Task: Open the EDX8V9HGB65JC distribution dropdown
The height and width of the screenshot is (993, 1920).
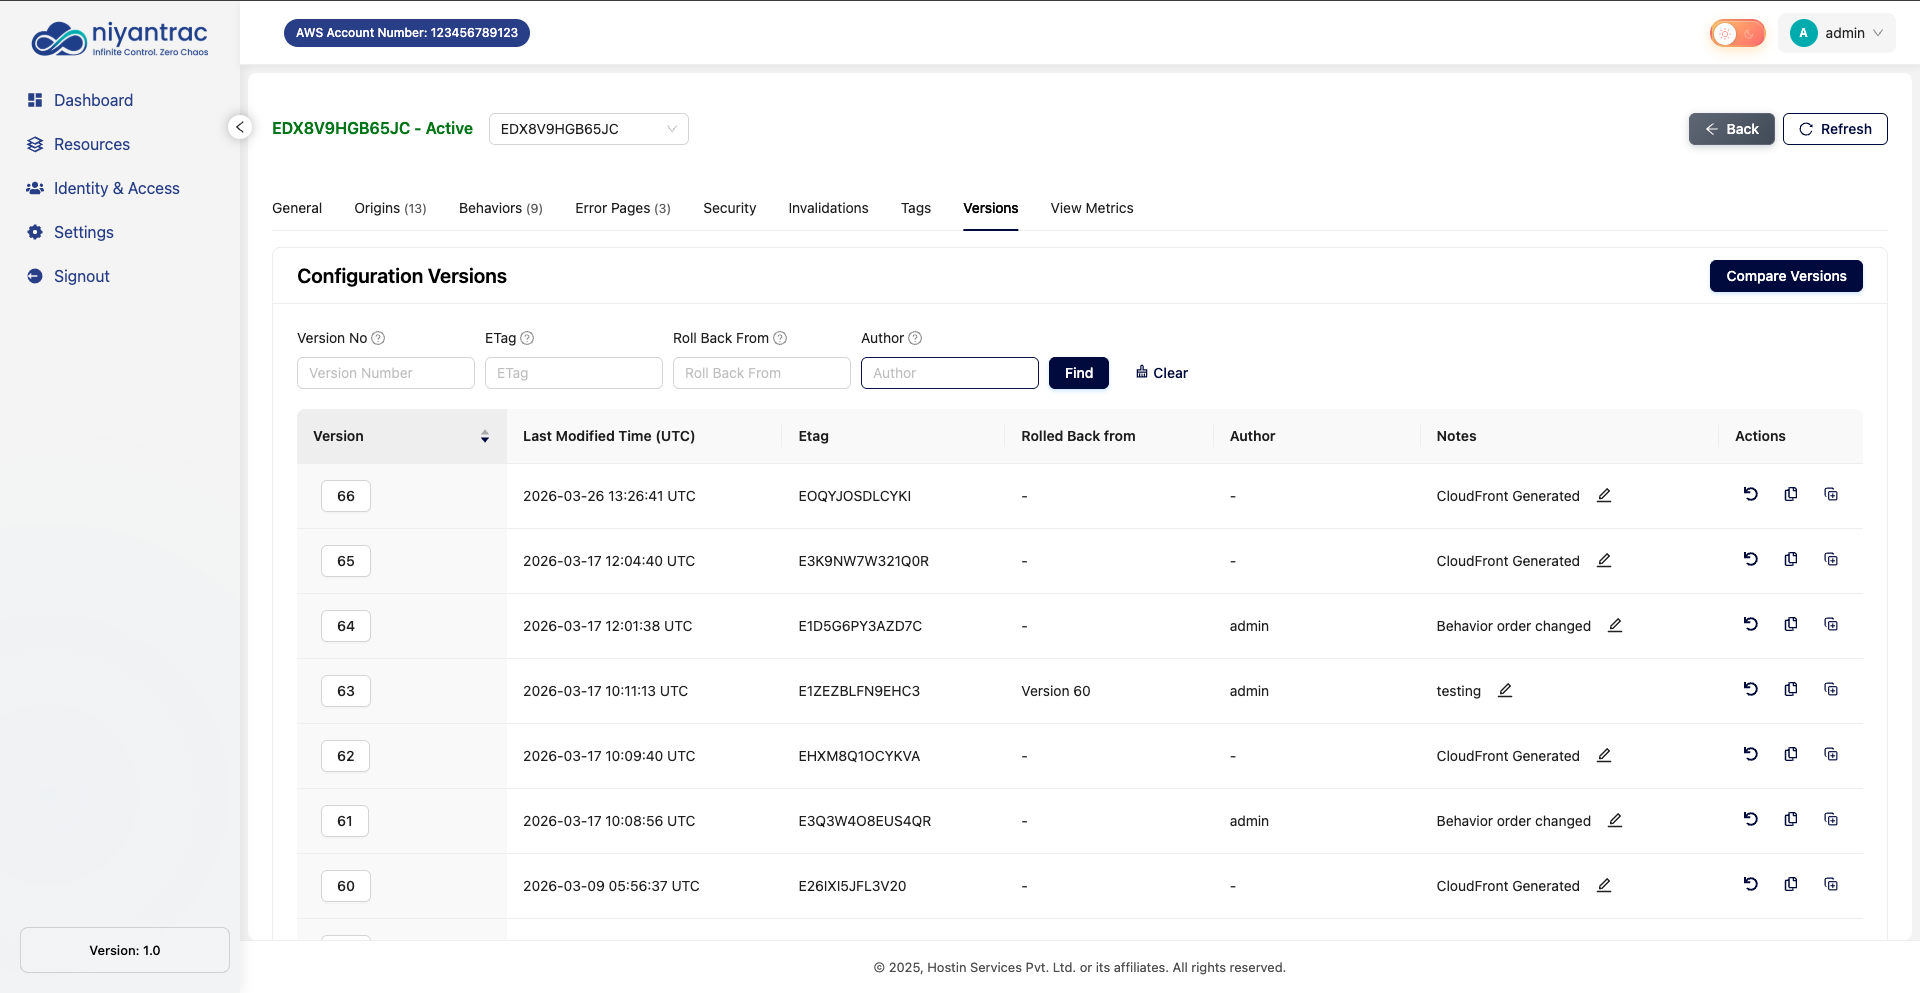Action: [x=588, y=129]
